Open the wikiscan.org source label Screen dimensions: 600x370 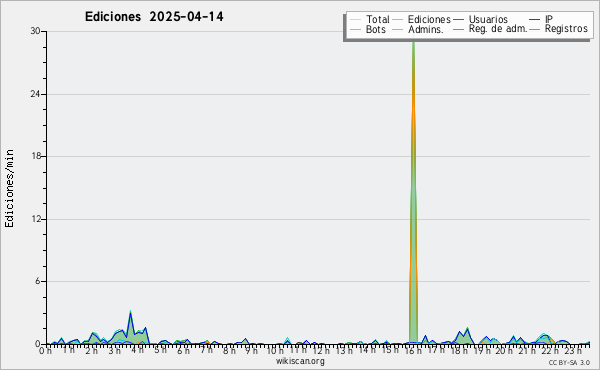(x=300, y=361)
